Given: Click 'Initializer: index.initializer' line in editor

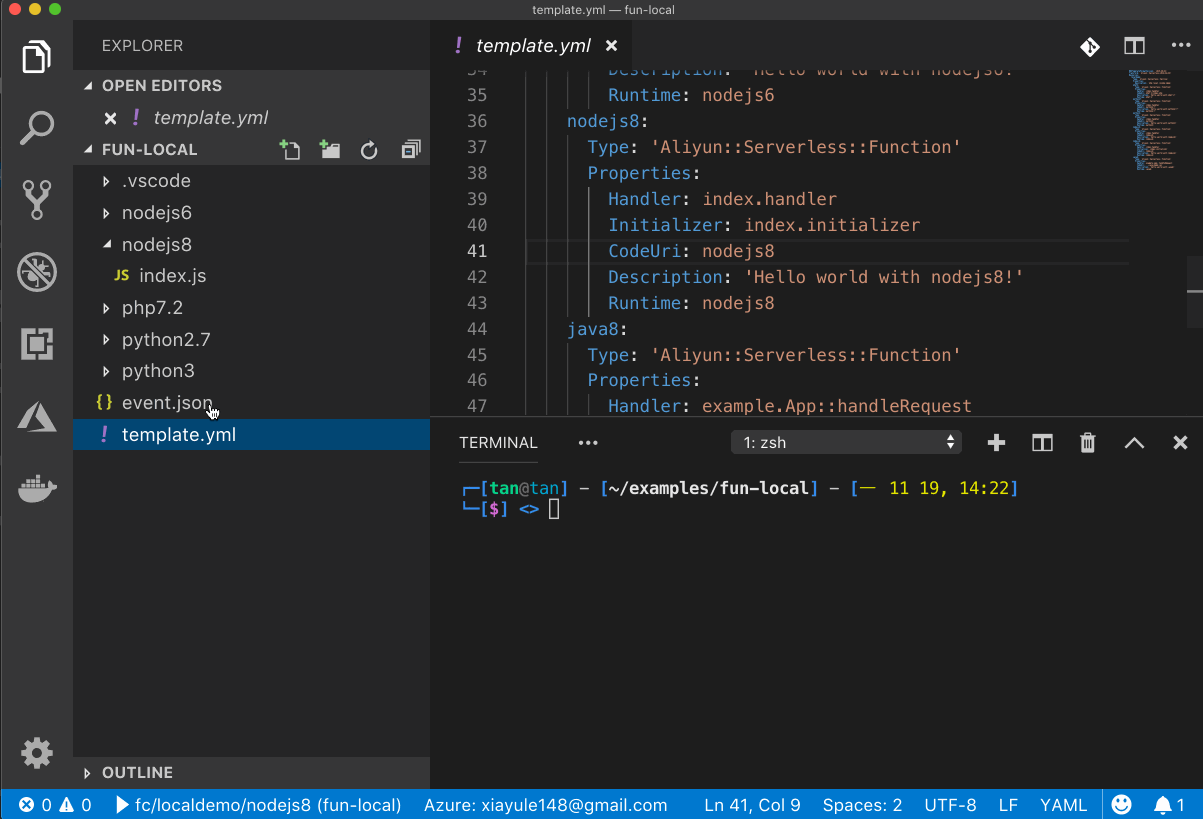Looking at the screenshot, I should 764,225.
